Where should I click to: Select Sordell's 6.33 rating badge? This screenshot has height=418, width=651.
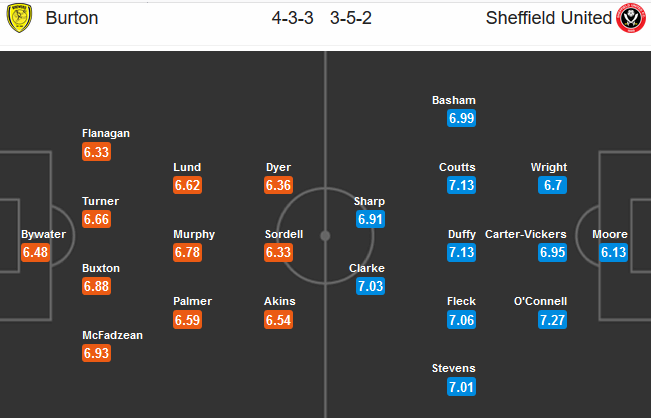[278, 252]
